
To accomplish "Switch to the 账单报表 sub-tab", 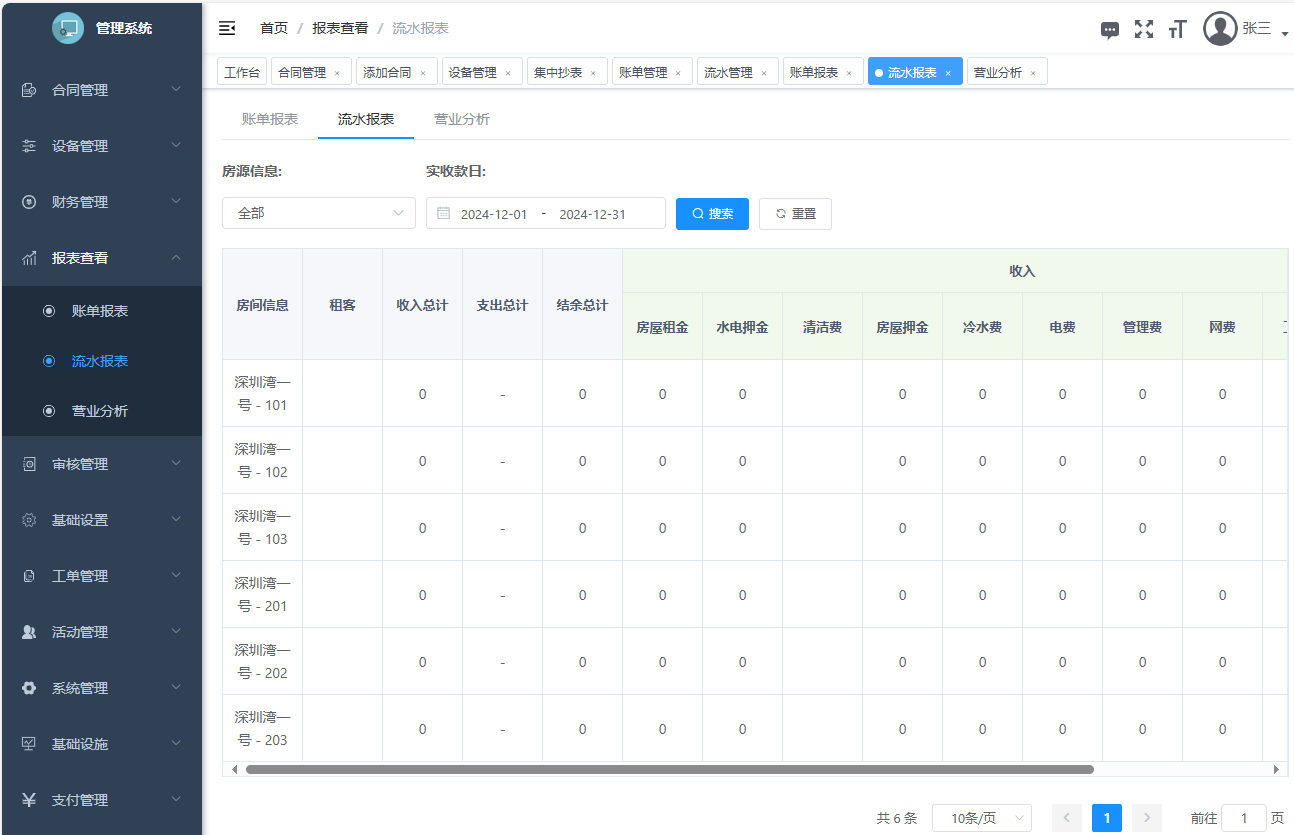I will [x=270, y=119].
